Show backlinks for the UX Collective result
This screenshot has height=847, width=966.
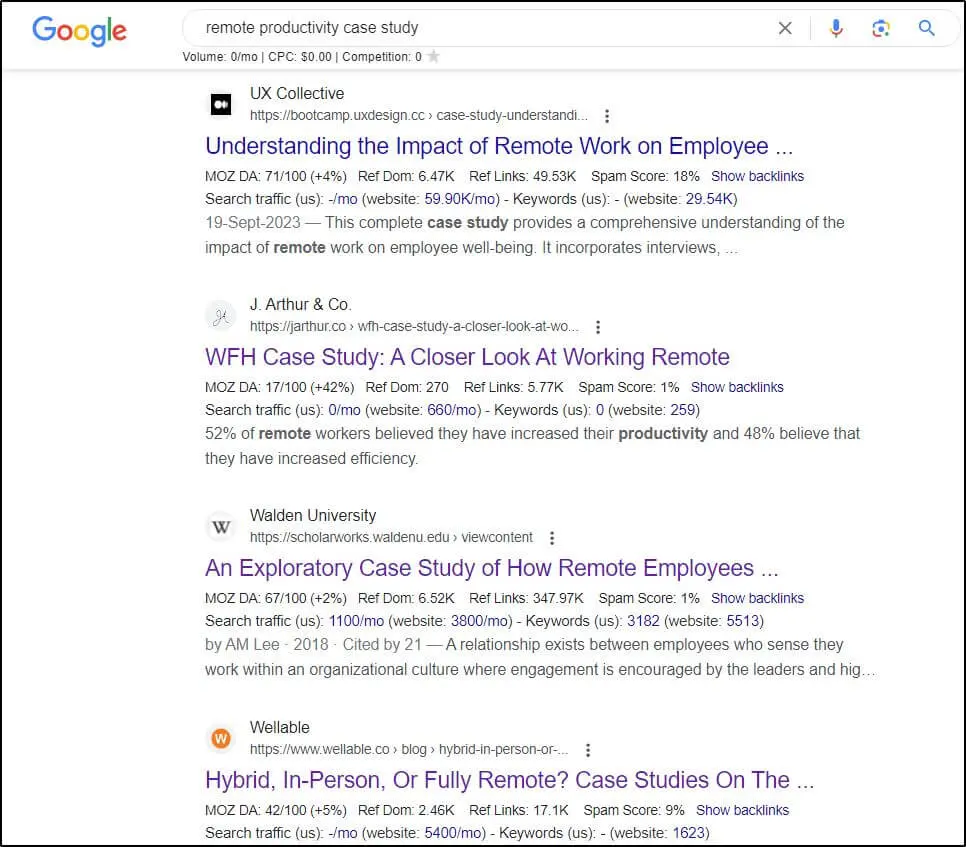point(757,175)
